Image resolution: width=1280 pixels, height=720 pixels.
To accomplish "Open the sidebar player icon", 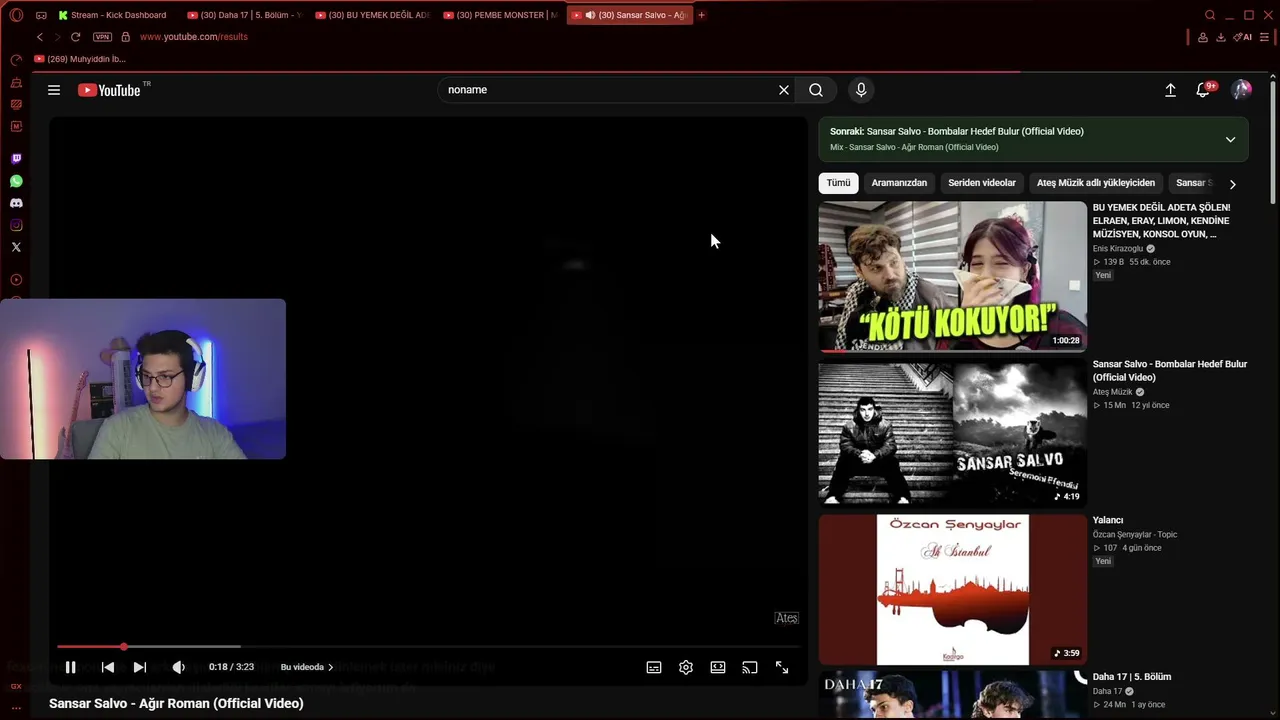I will click(x=16, y=280).
